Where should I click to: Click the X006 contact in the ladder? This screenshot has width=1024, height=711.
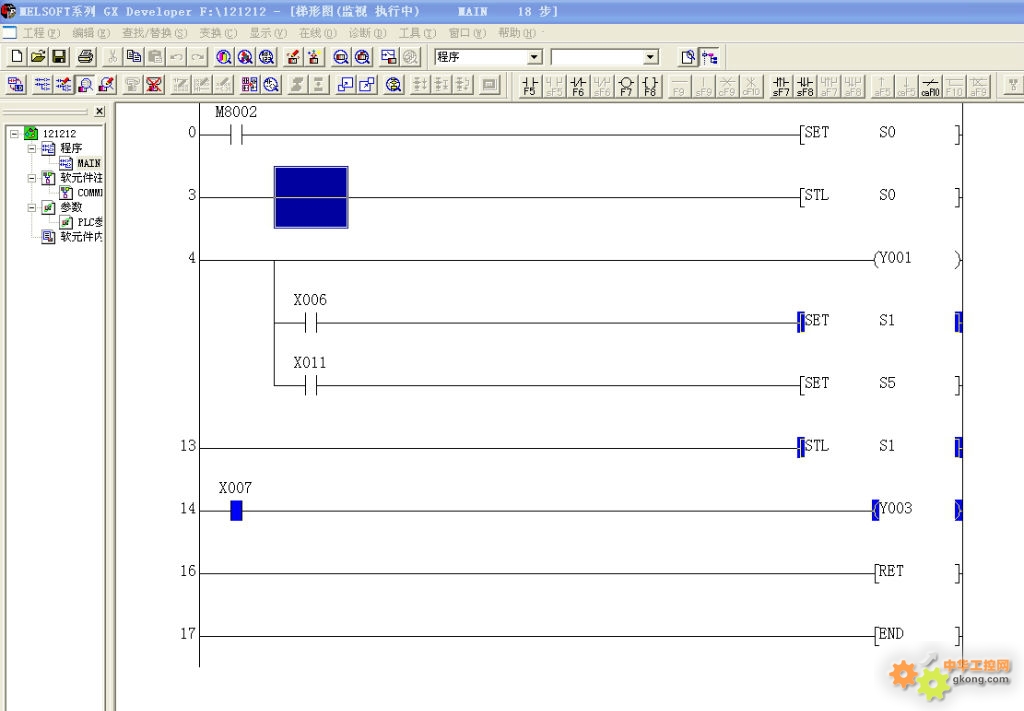pos(311,323)
